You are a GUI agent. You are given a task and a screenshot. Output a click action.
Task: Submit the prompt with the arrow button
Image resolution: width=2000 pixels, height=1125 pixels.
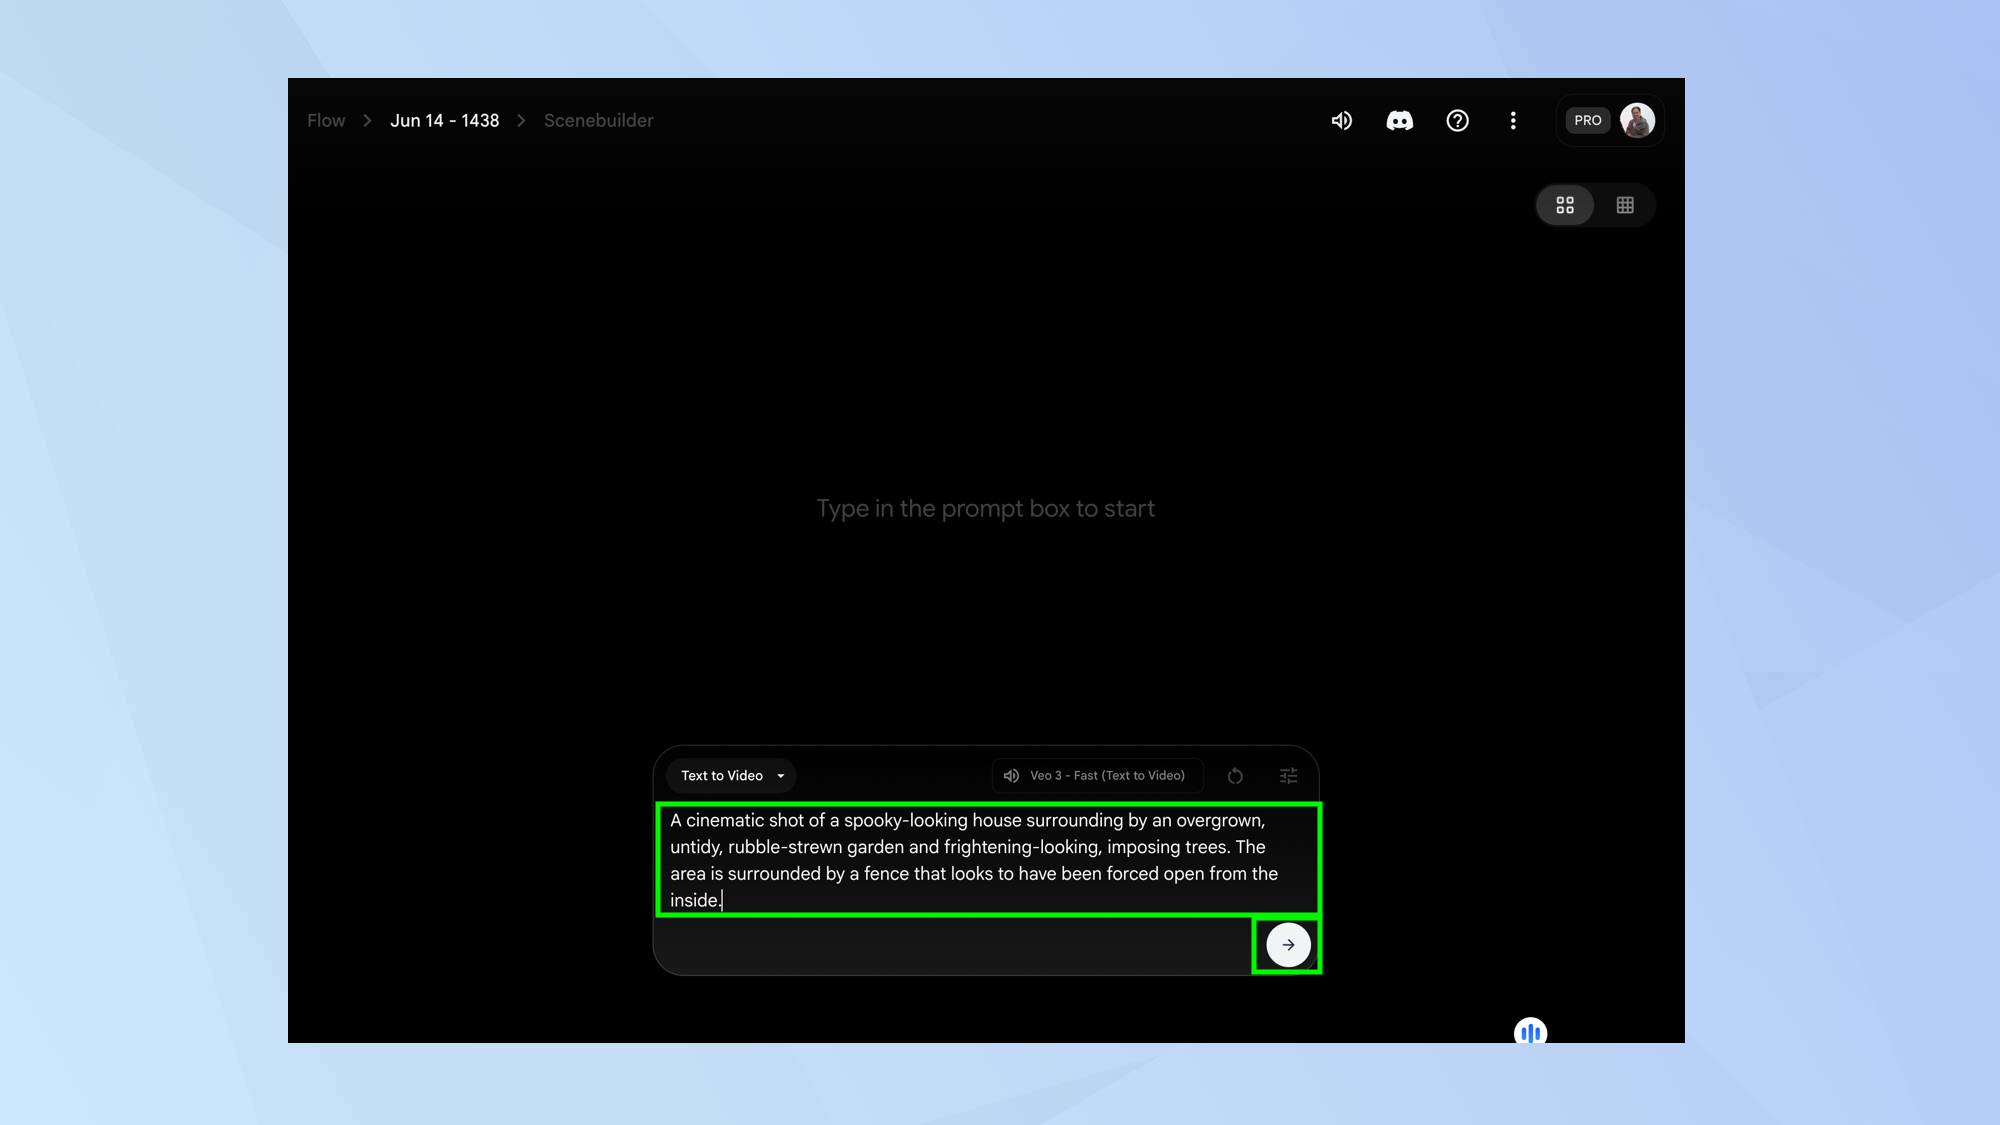point(1288,945)
